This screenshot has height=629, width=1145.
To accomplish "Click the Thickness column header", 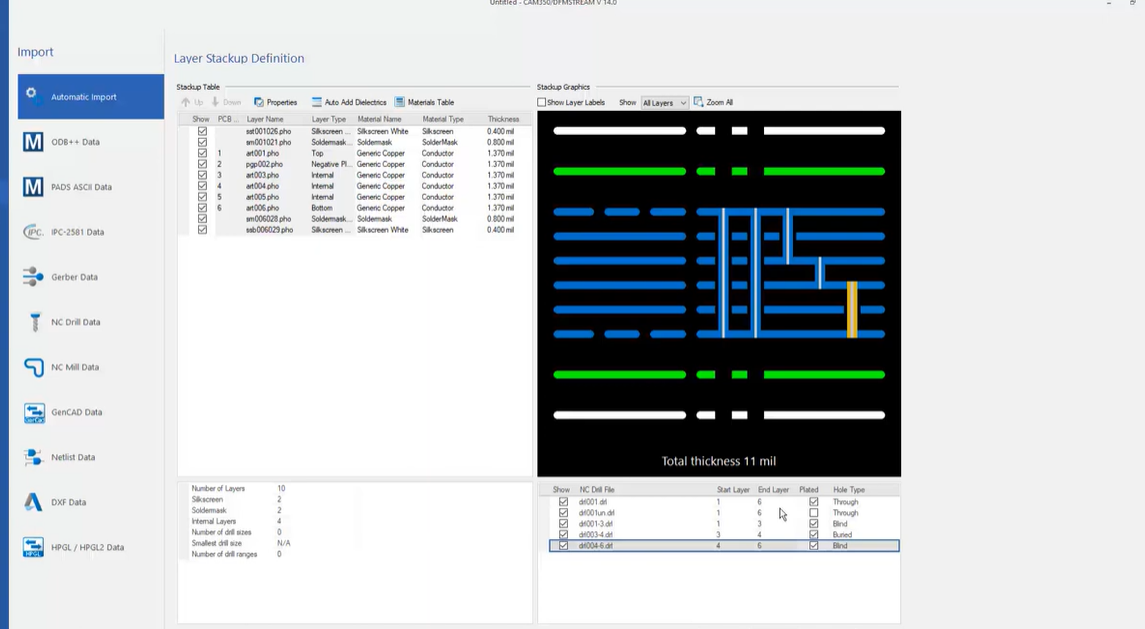I will [x=503, y=119].
